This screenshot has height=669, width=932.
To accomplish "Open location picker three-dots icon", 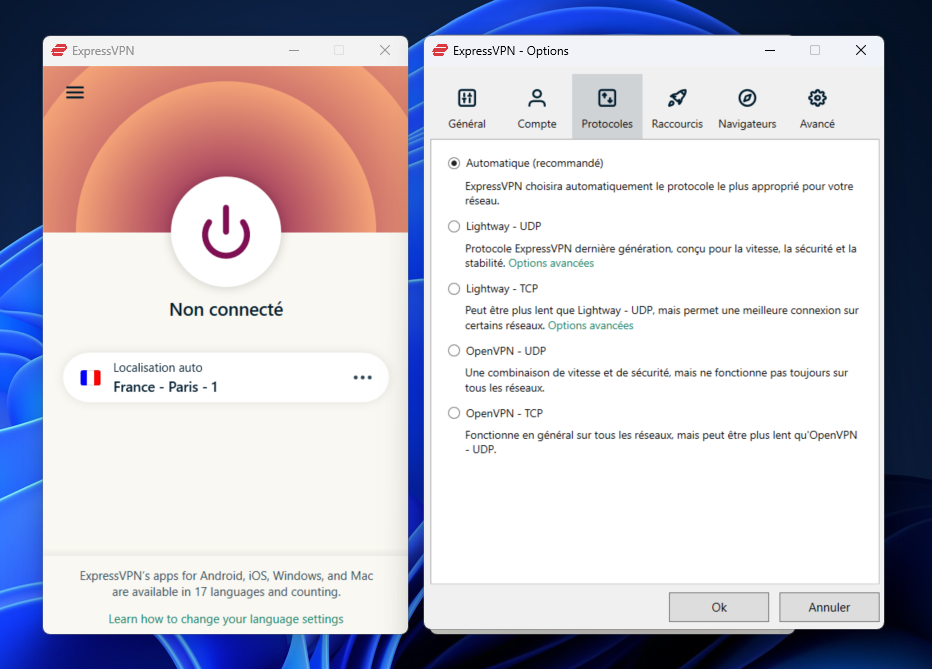I will (x=363, y=377).
